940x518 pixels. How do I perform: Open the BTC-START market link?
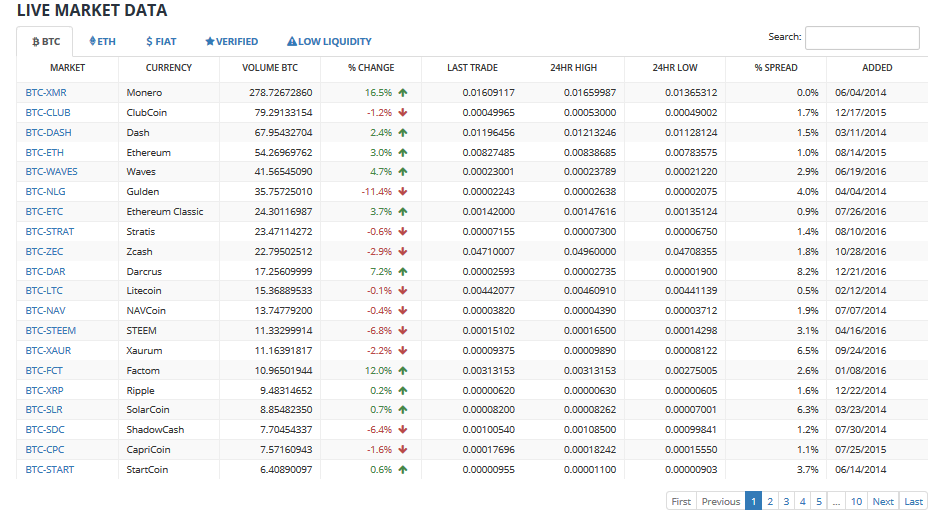[50, 469]
